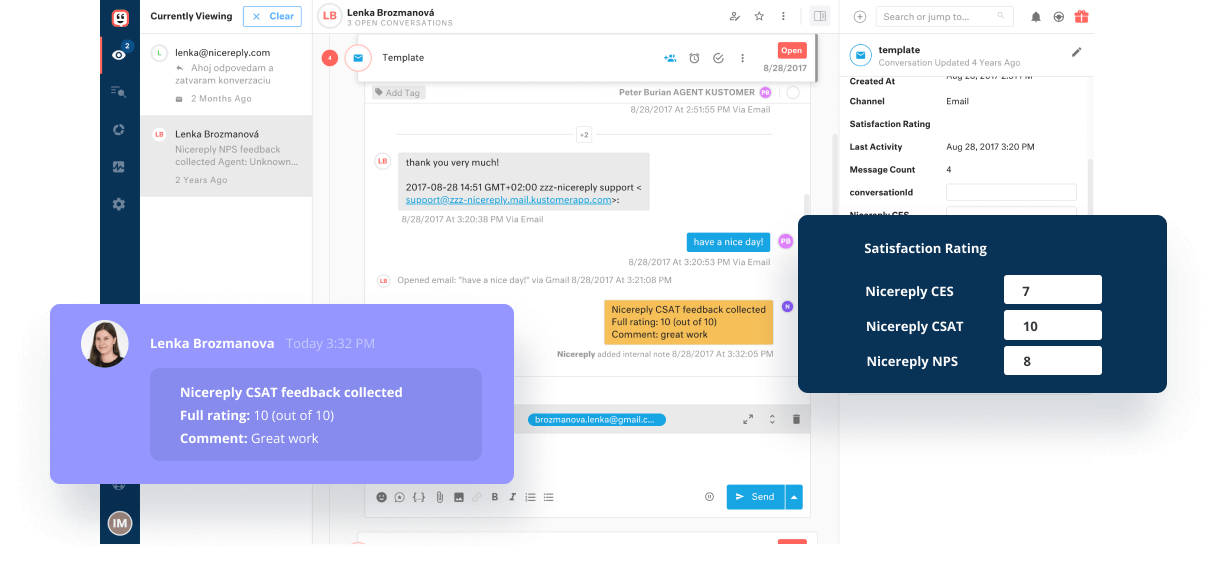Click the Kustomer logo in the sidebar
The image size is (1217, 564).
click(119, 17)
